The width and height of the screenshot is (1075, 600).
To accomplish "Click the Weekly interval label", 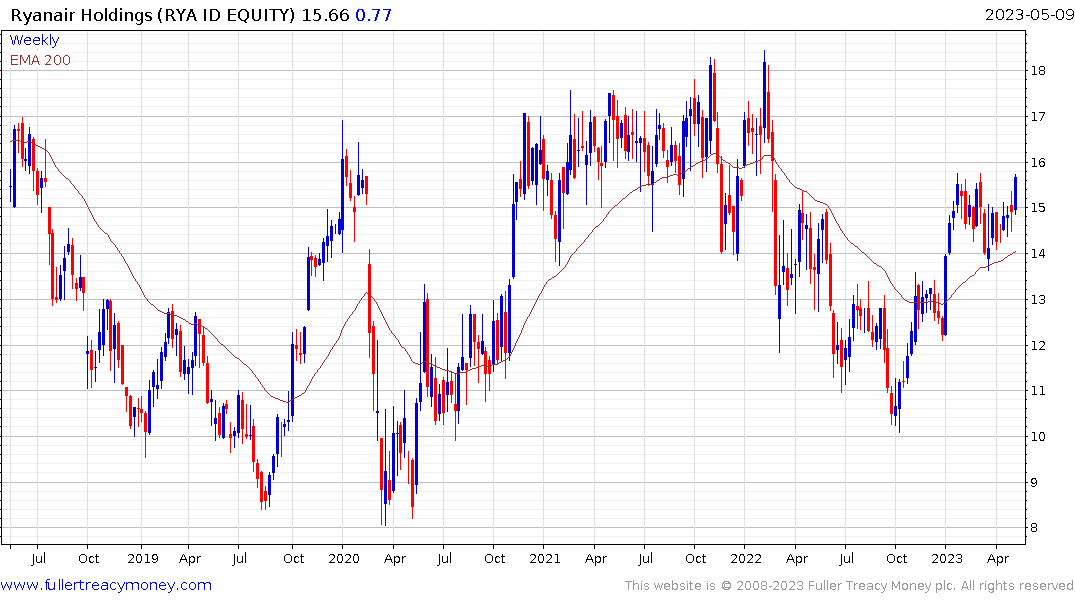I will (34, 40).
